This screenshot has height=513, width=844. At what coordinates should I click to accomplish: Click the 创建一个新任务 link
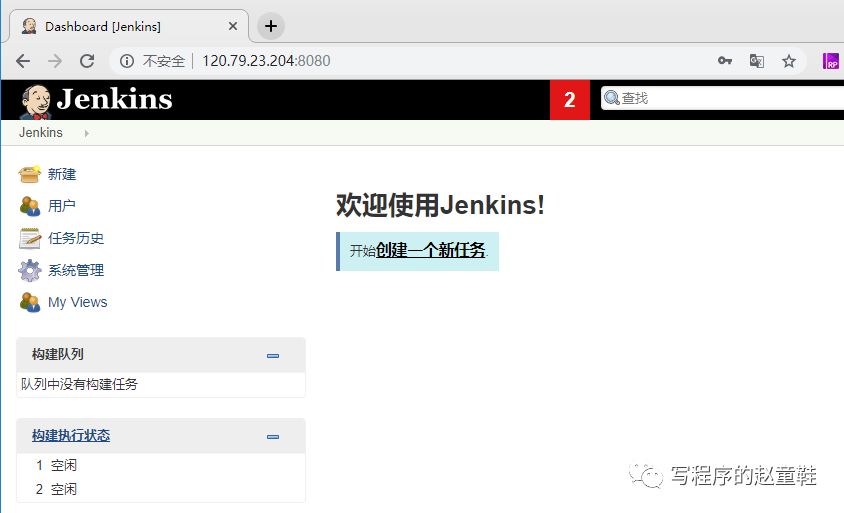click(x=431, y=250)
